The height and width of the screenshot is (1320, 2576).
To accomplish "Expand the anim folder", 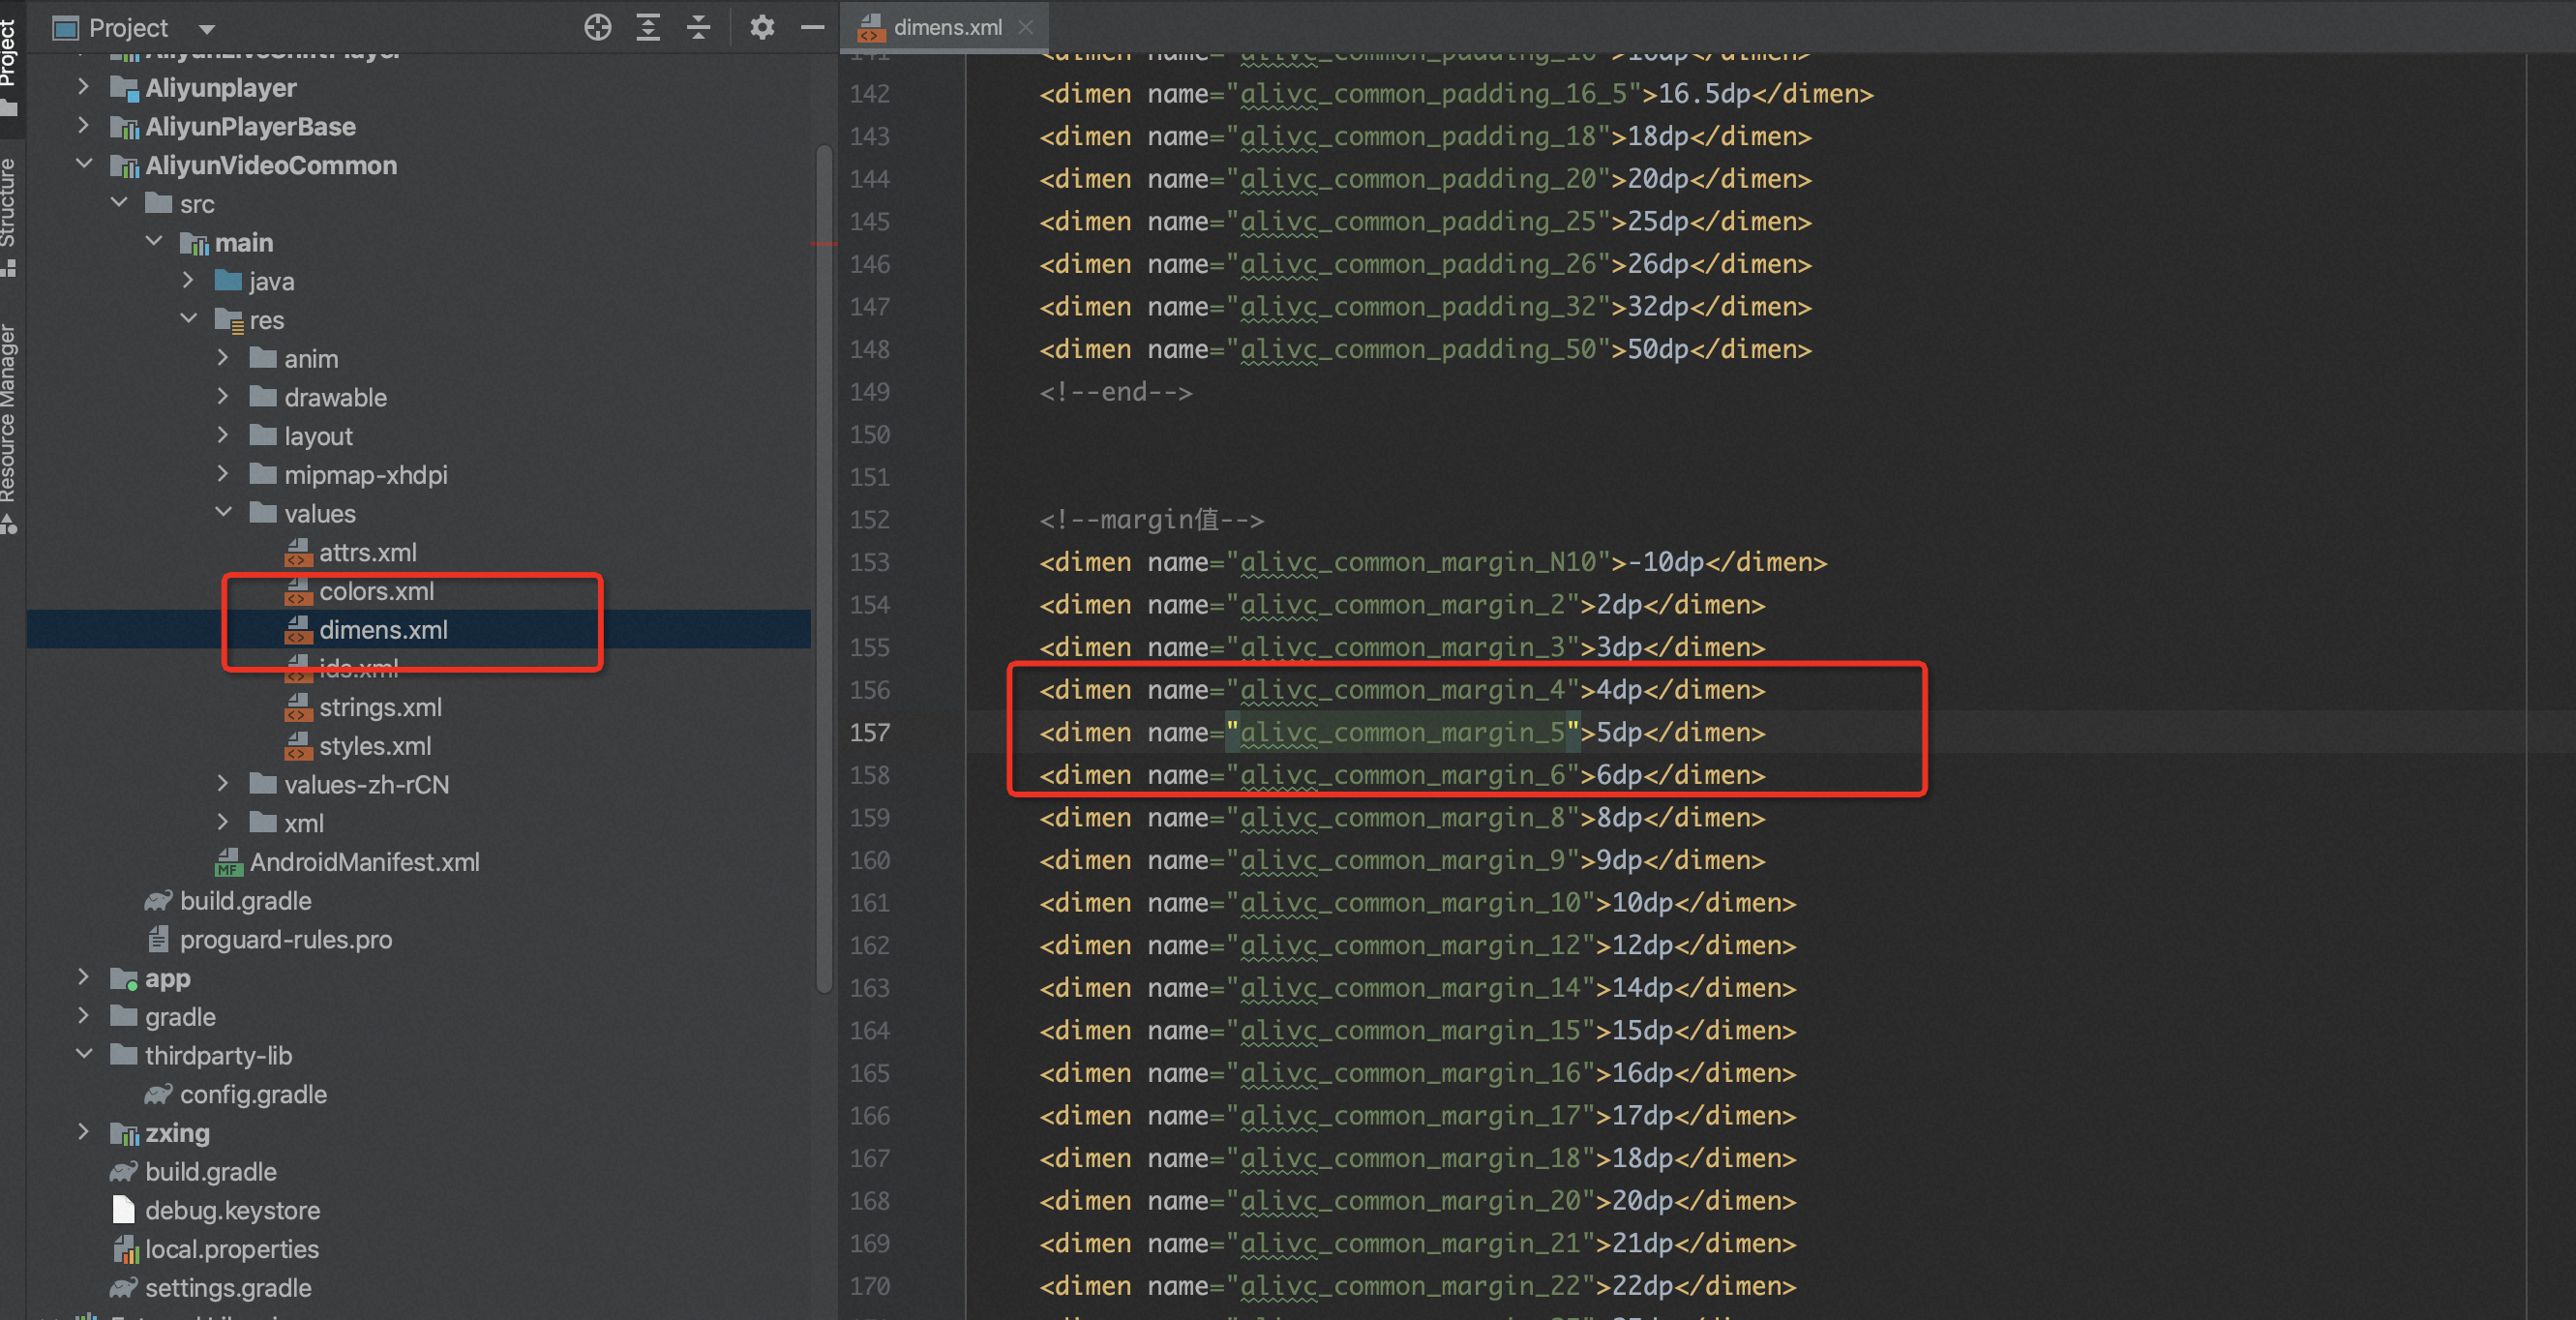I will [x=223, y=358].
